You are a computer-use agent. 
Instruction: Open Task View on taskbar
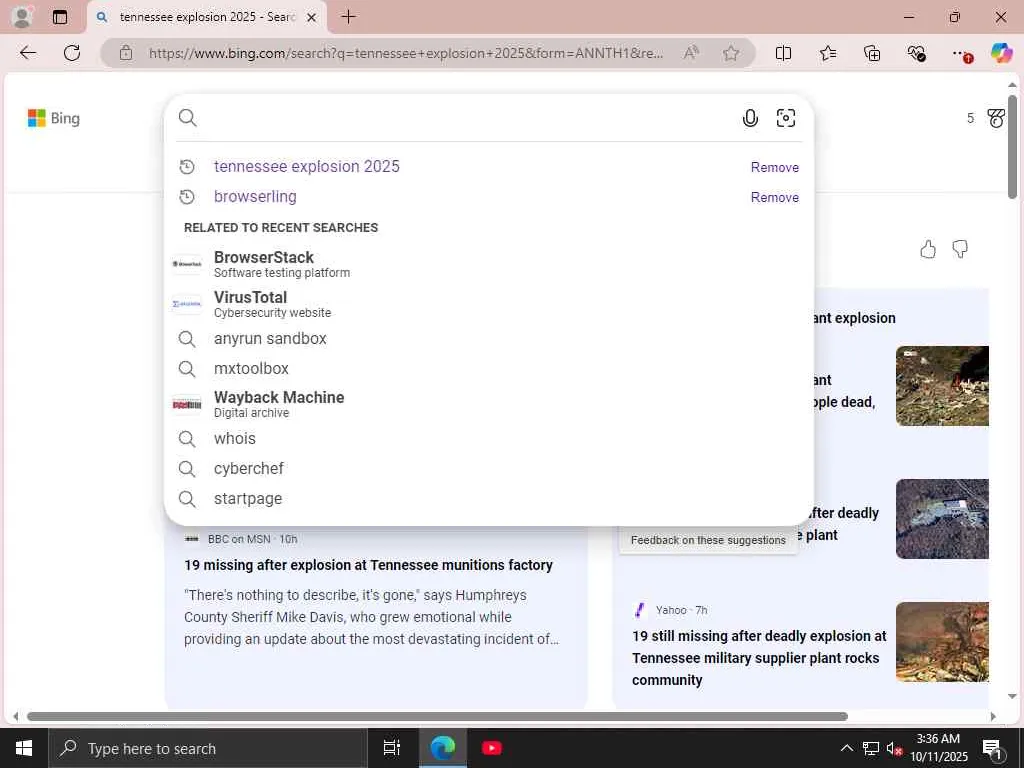click(391, 748)
